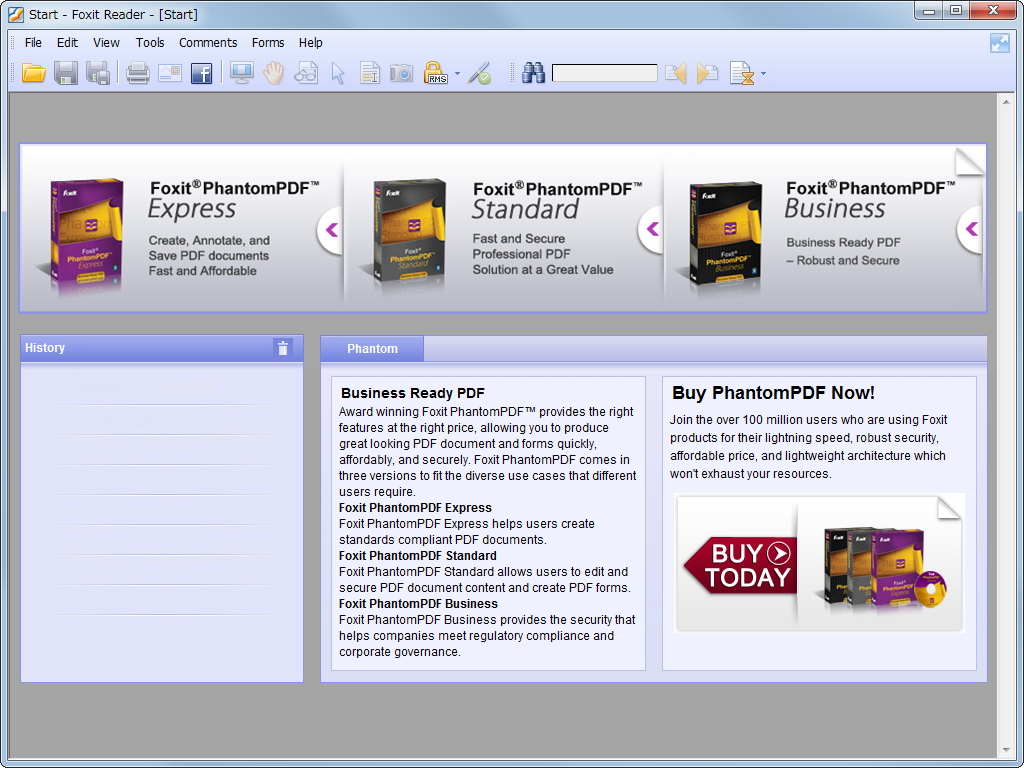Take a snapshot with the camera tool
The height and width of the screenshot is (768, 1024).
tap(401, 72)
